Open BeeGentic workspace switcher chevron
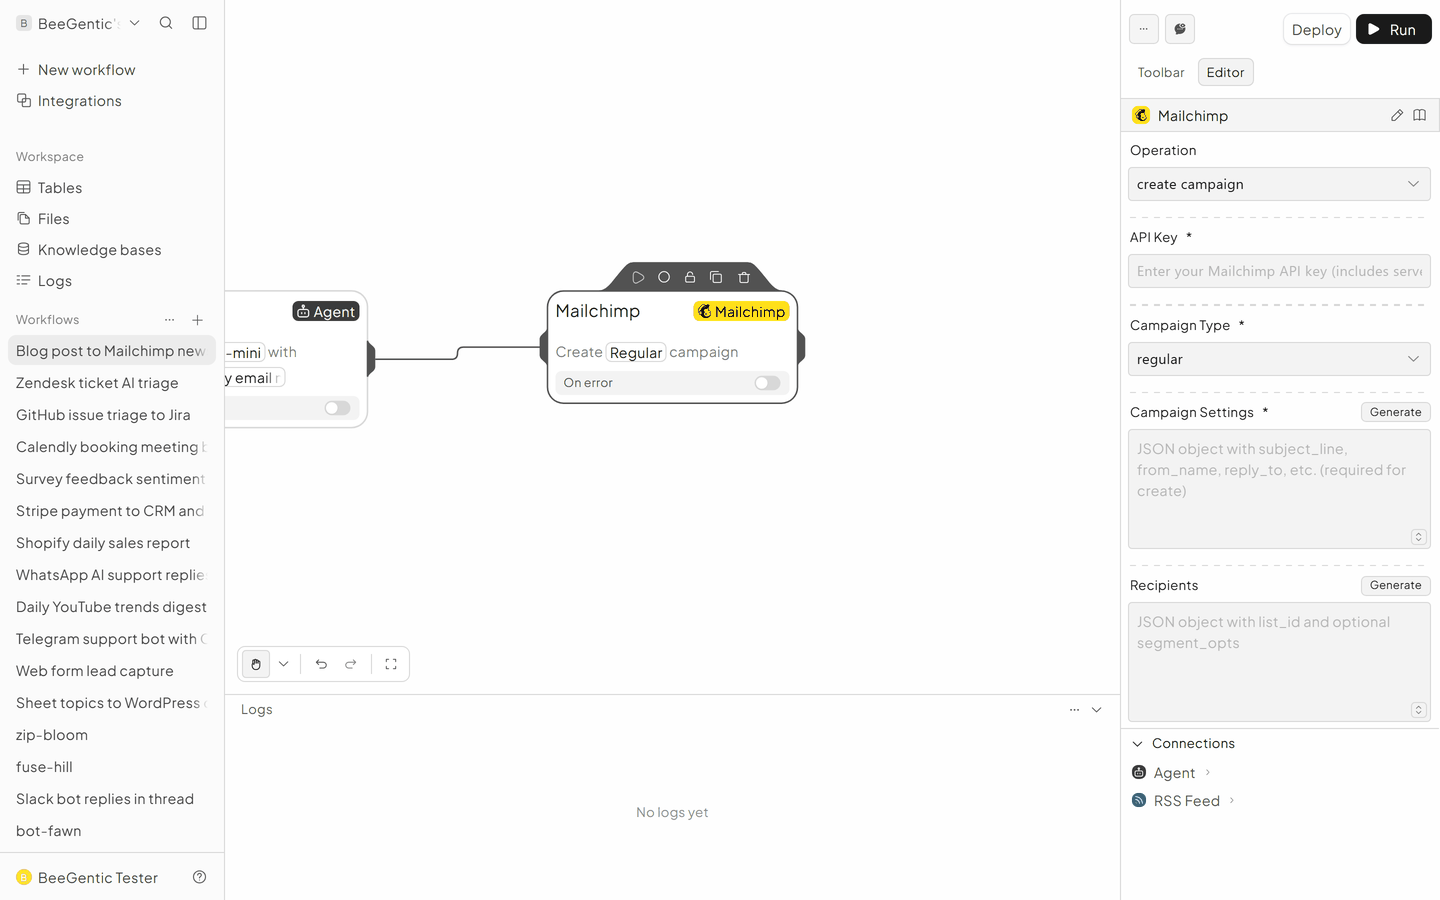 tap(135, 23)
